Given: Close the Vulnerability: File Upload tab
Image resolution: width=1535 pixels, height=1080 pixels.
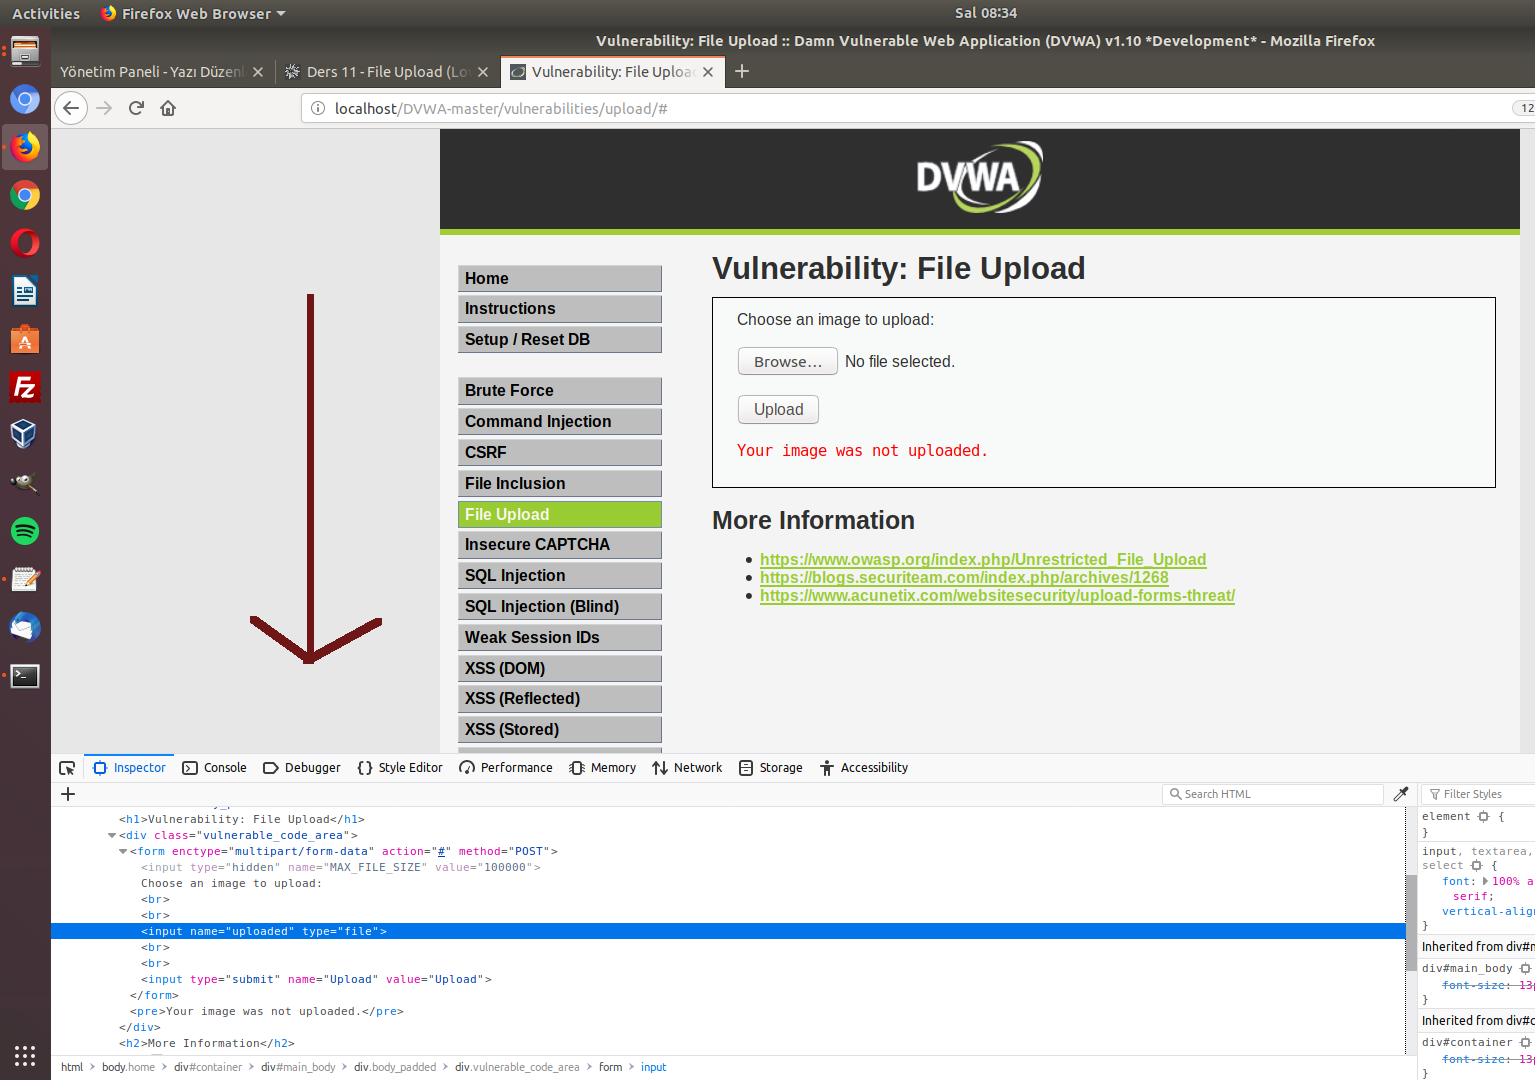Looking at the screenshot, I should tap(708, 72).
